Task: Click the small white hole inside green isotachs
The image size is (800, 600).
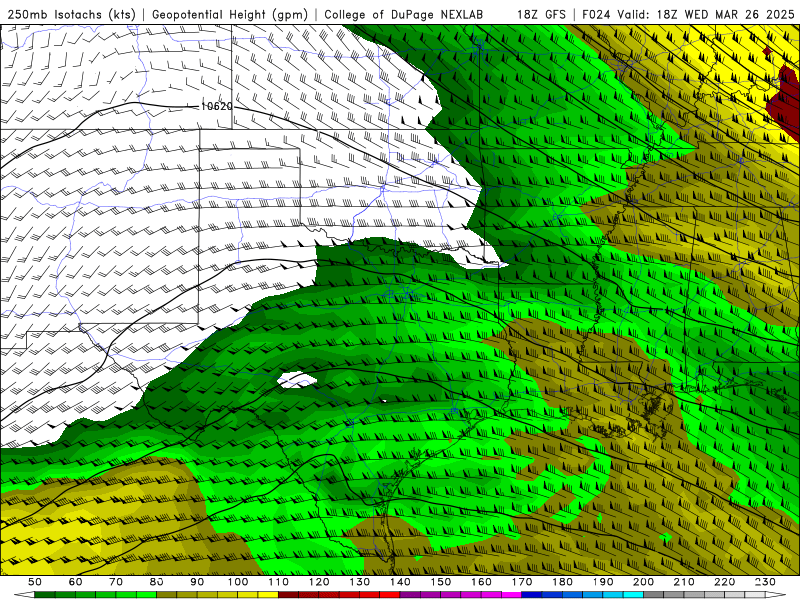Action: (x=297, y=380)
